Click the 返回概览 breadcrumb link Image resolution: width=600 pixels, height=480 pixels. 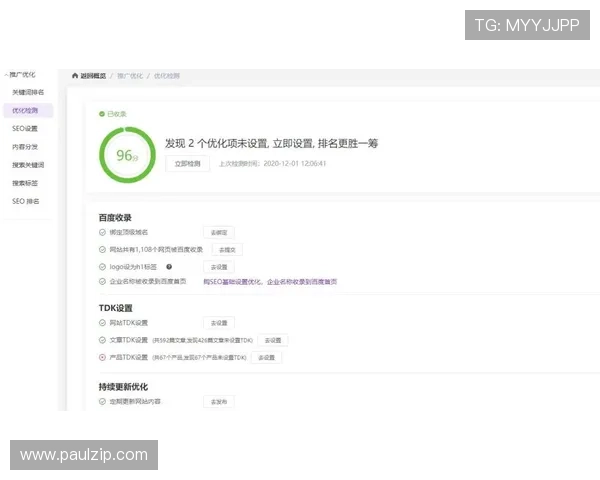coord(93,76)
